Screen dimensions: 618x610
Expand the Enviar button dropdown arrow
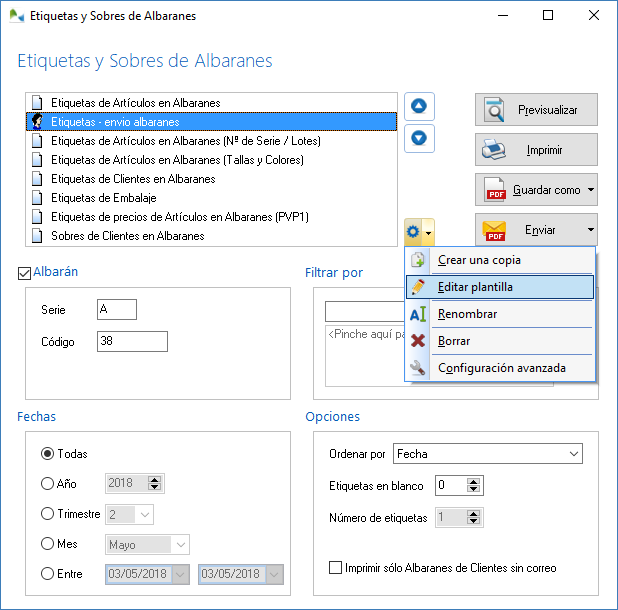coord(590,229)
